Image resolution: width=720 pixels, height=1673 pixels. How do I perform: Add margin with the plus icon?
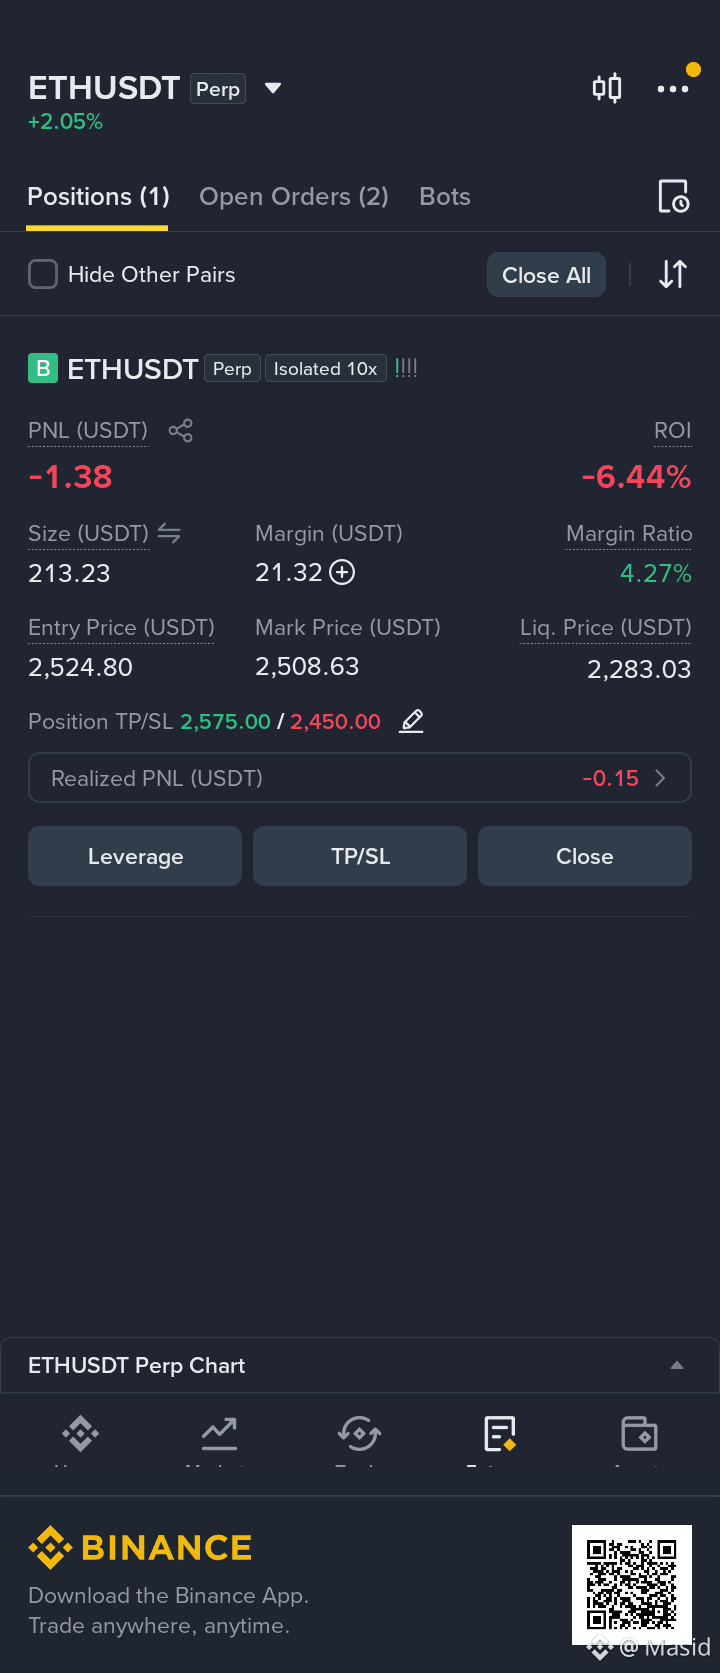coord(343,572)
